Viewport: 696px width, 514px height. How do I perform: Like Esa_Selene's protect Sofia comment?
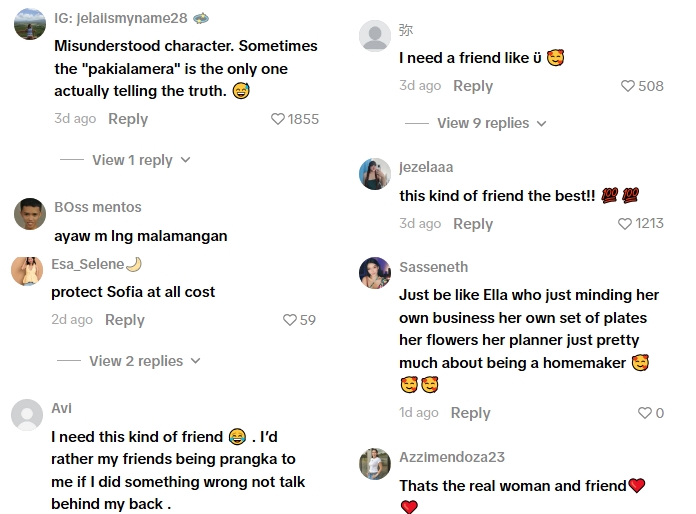pos(290,320)
